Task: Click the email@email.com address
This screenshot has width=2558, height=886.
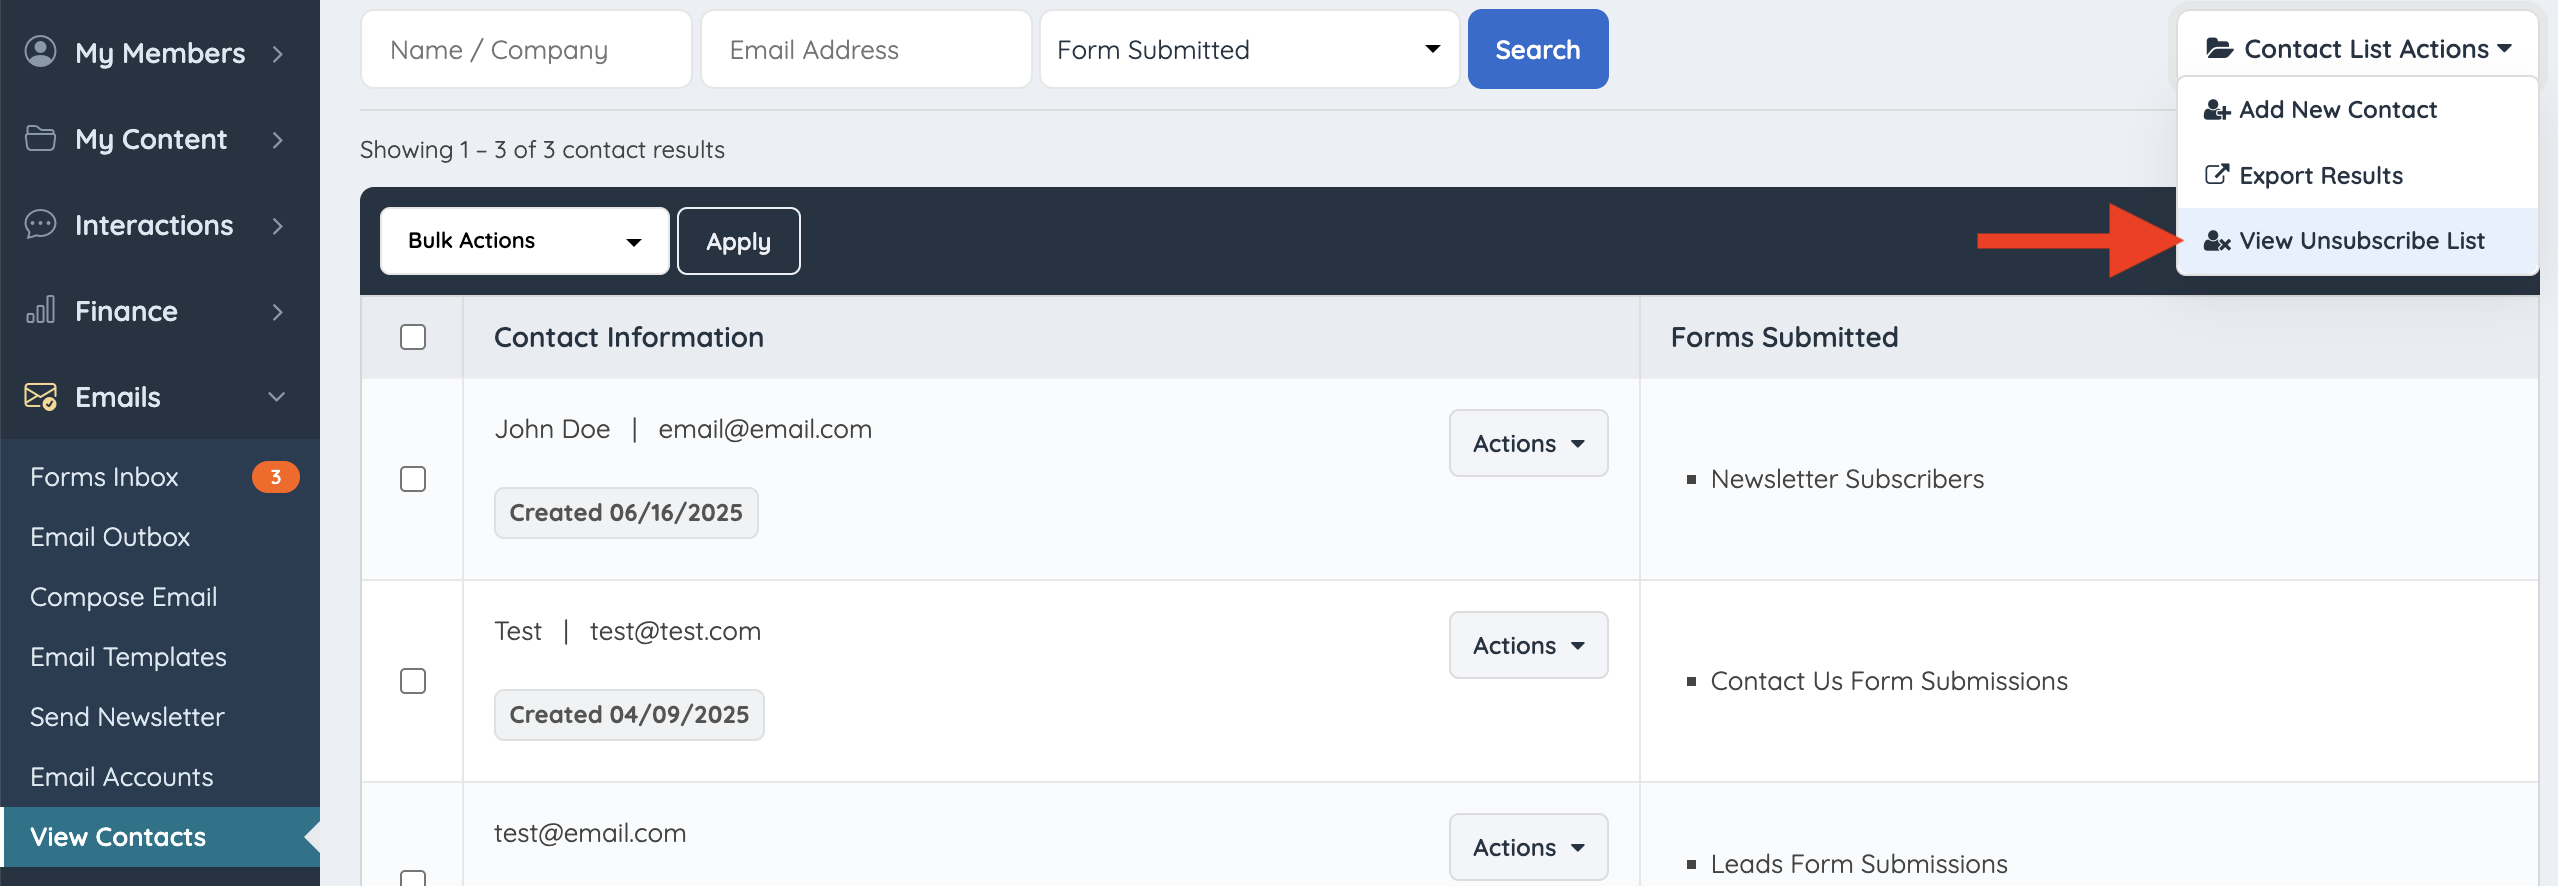Action: (x=765, y=429)
